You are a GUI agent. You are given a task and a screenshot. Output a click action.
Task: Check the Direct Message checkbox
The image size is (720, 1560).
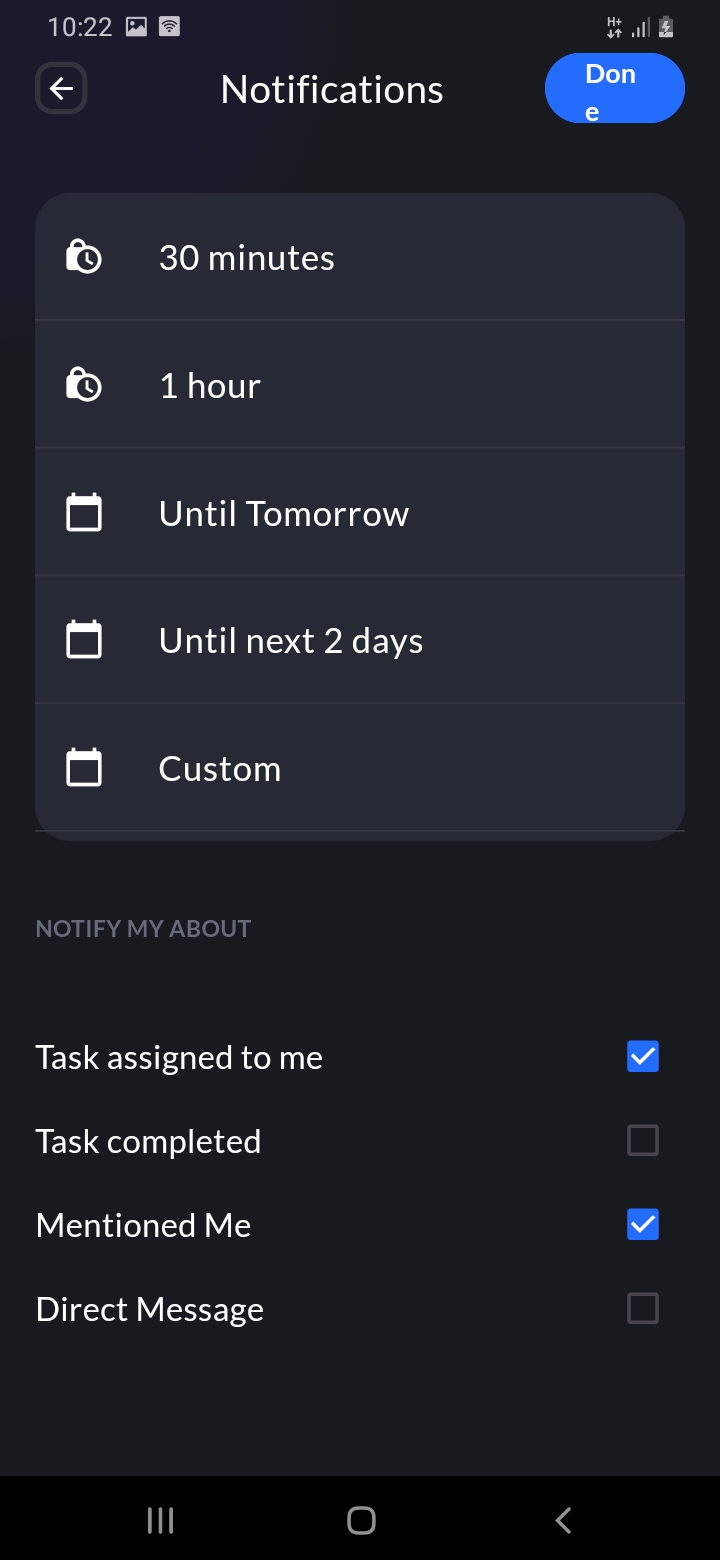(x=642, y=1309)
